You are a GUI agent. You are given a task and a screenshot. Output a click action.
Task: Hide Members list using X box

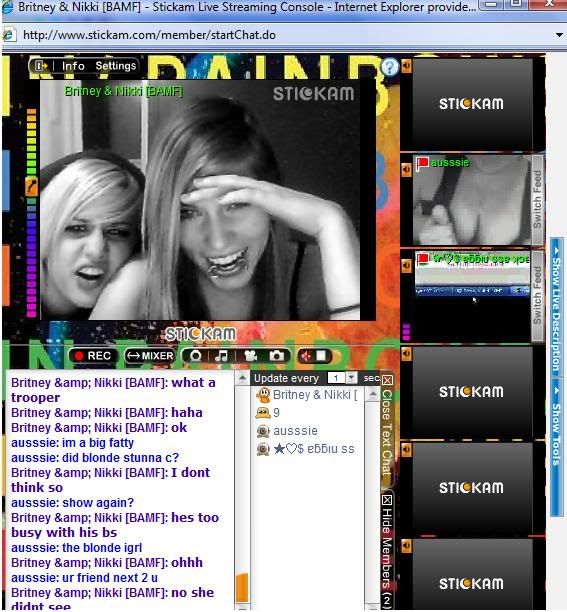click(387, 500)
